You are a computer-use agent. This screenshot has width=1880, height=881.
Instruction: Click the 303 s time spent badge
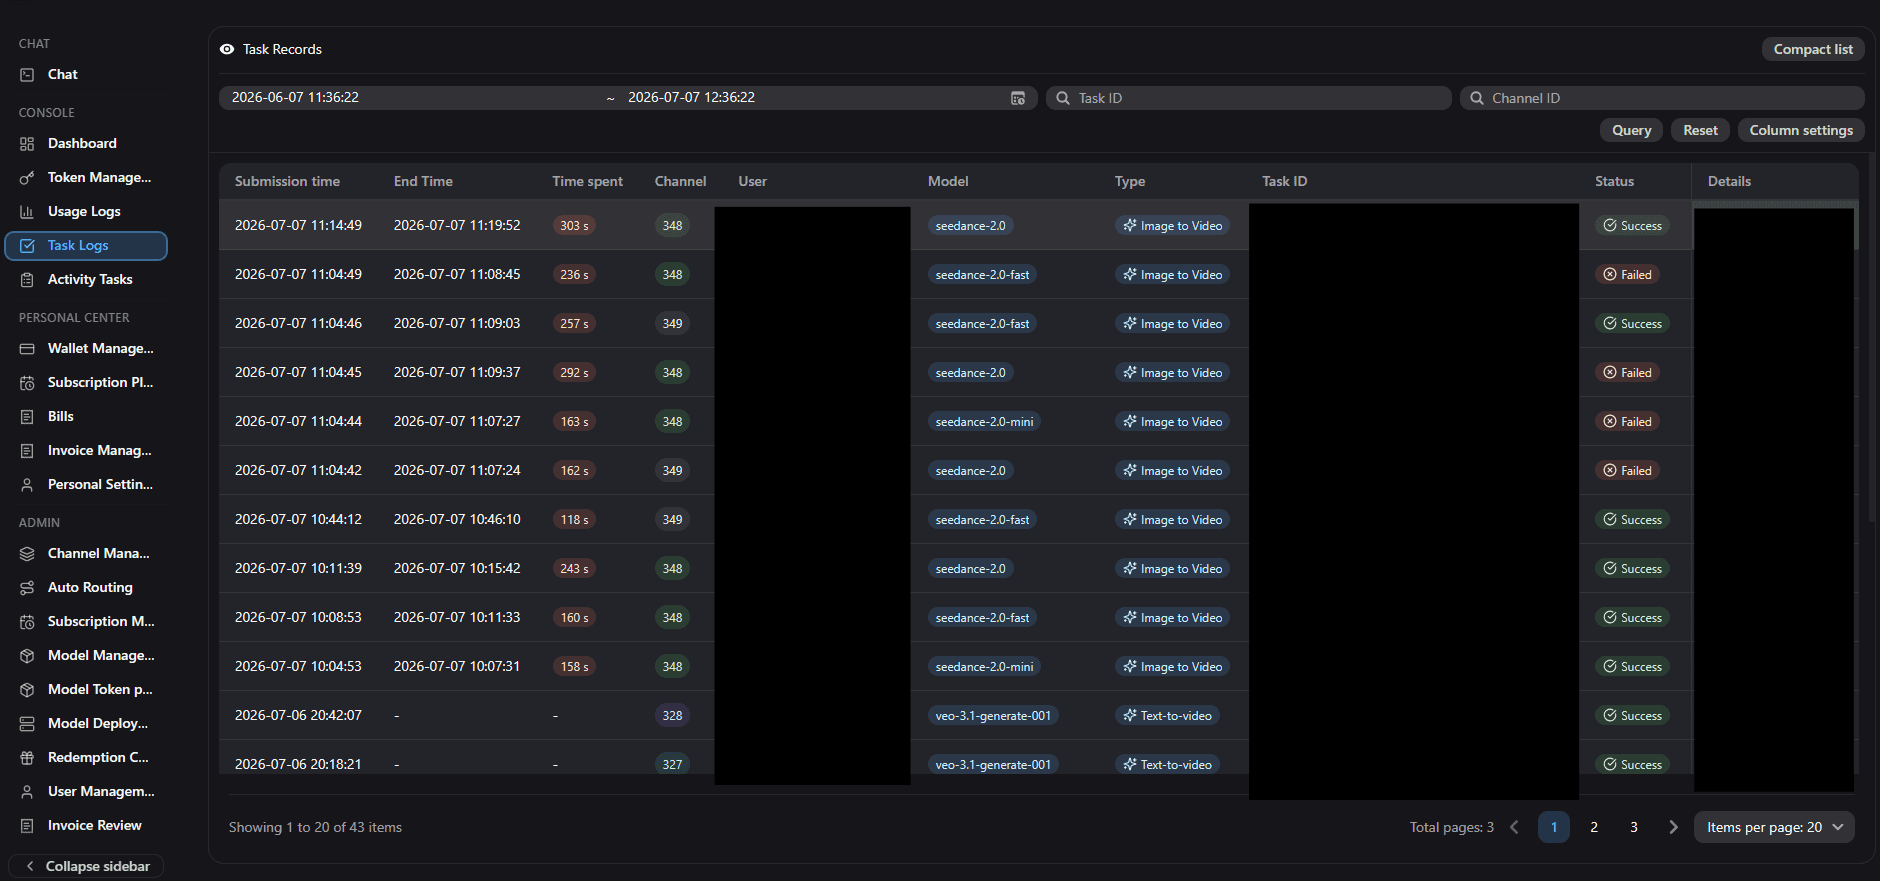(x=574, y=226)
